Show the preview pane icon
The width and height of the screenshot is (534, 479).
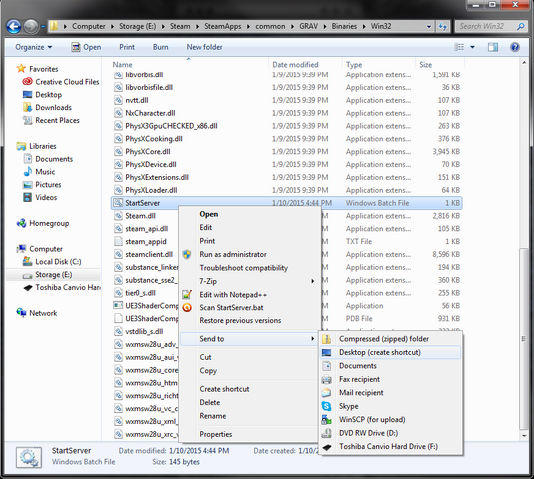click(x=492, y=47)
